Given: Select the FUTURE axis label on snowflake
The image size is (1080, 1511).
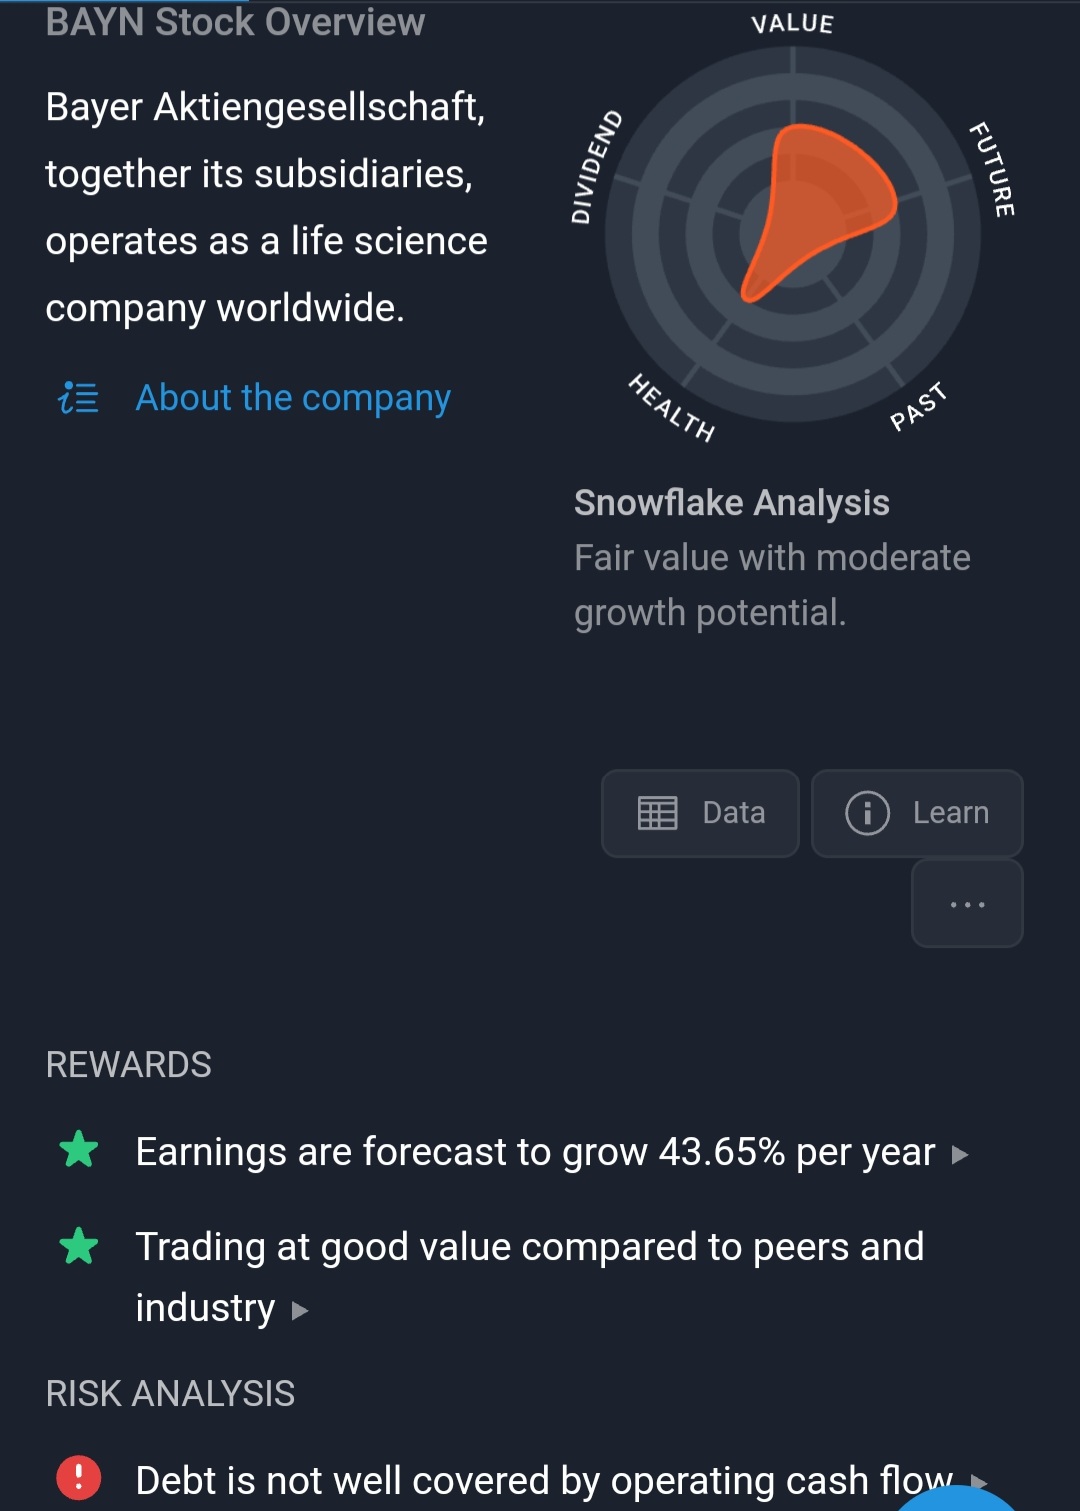Looking at the screenshot, I should [992, 169].
